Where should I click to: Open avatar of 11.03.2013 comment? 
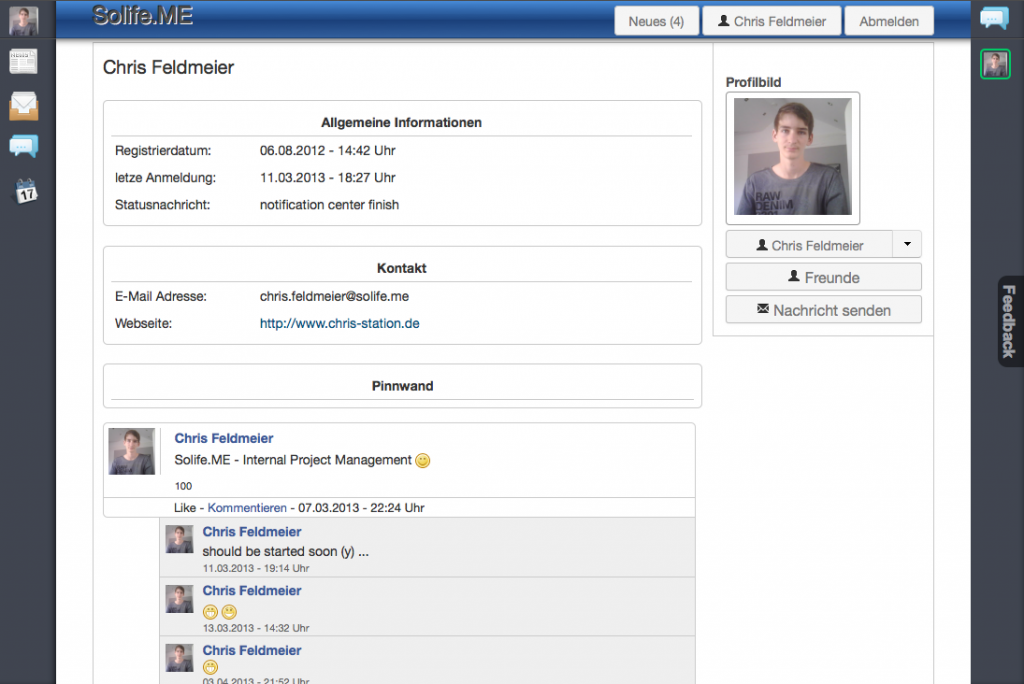coord(180,539)
